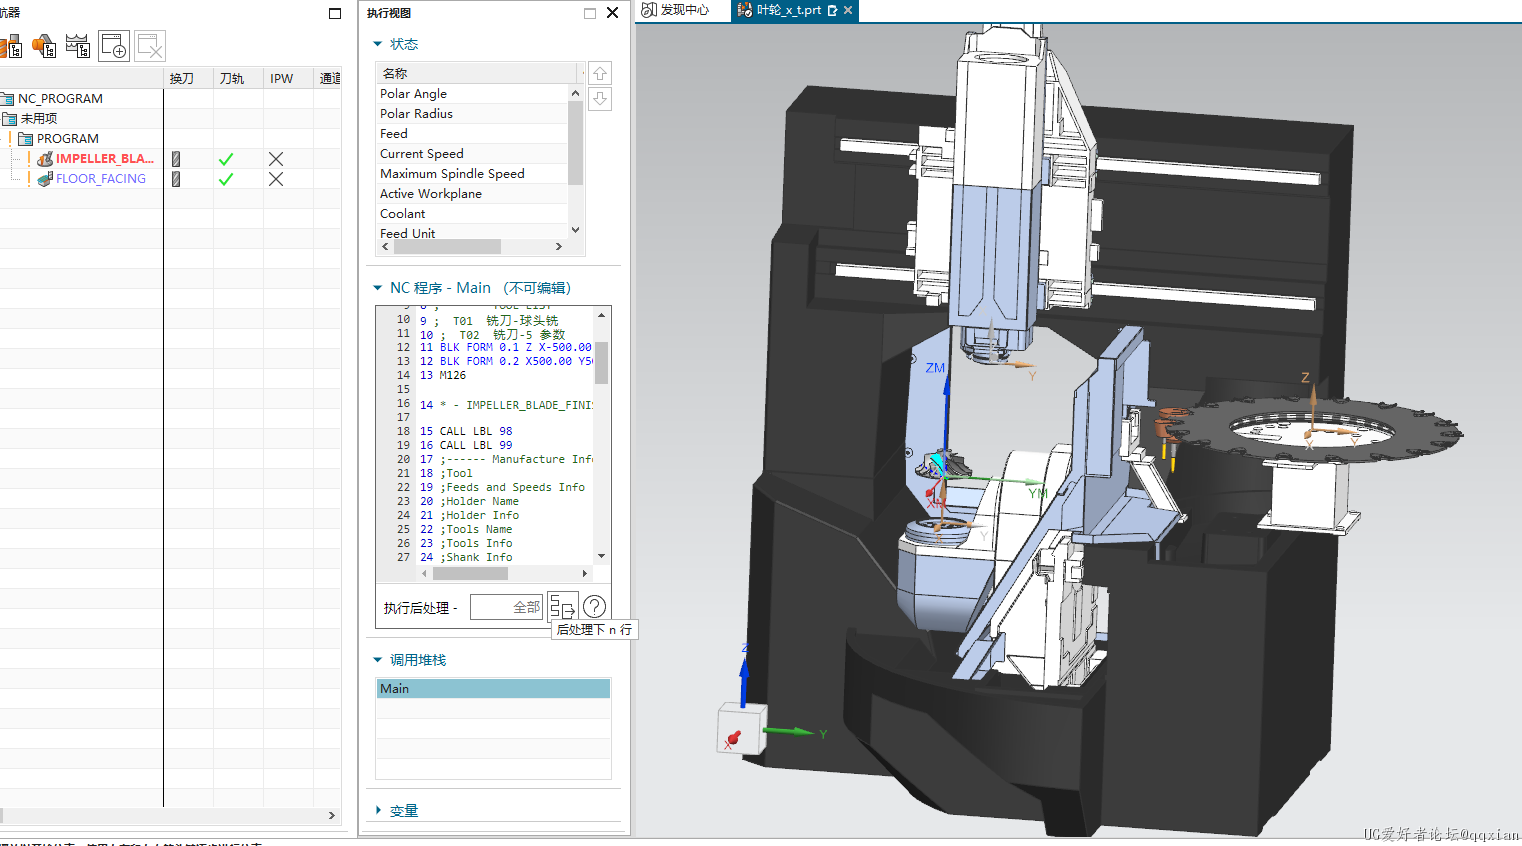Click the 后处理下 n 行 step icon
This screenshot has height=846, width=1522.
[x=562, y=606]
